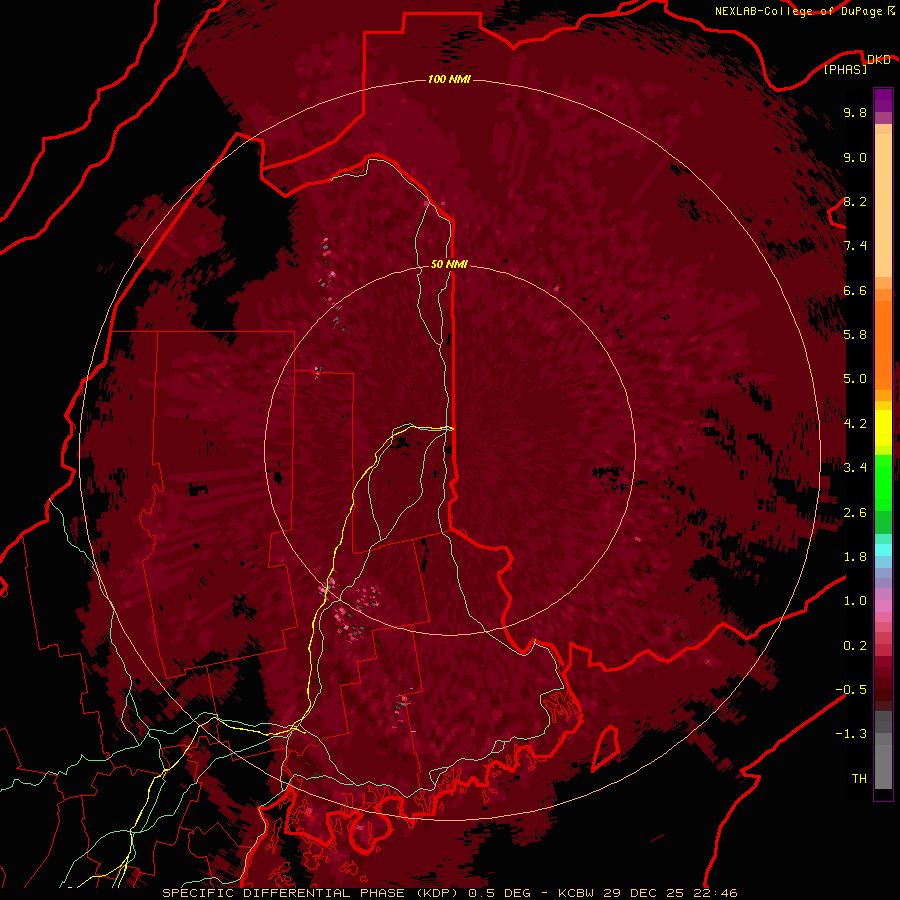
Task: Click the 8.2 legend value
Action: click(x=855, y=201)
